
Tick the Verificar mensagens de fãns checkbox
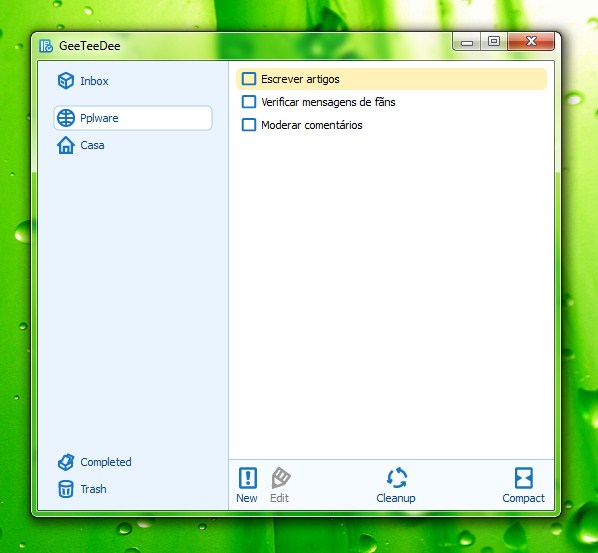pos(249,102)
